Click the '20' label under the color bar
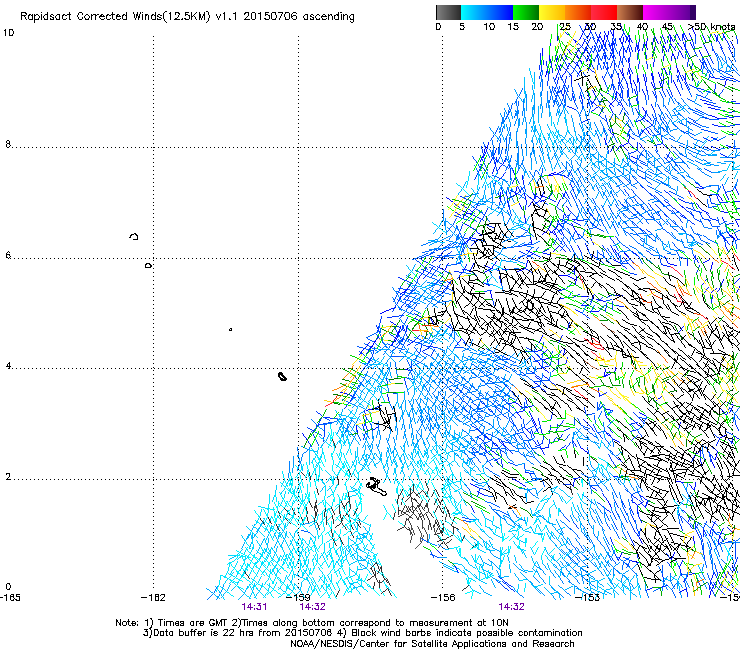The image size is (740, 650). click(537, 27)
